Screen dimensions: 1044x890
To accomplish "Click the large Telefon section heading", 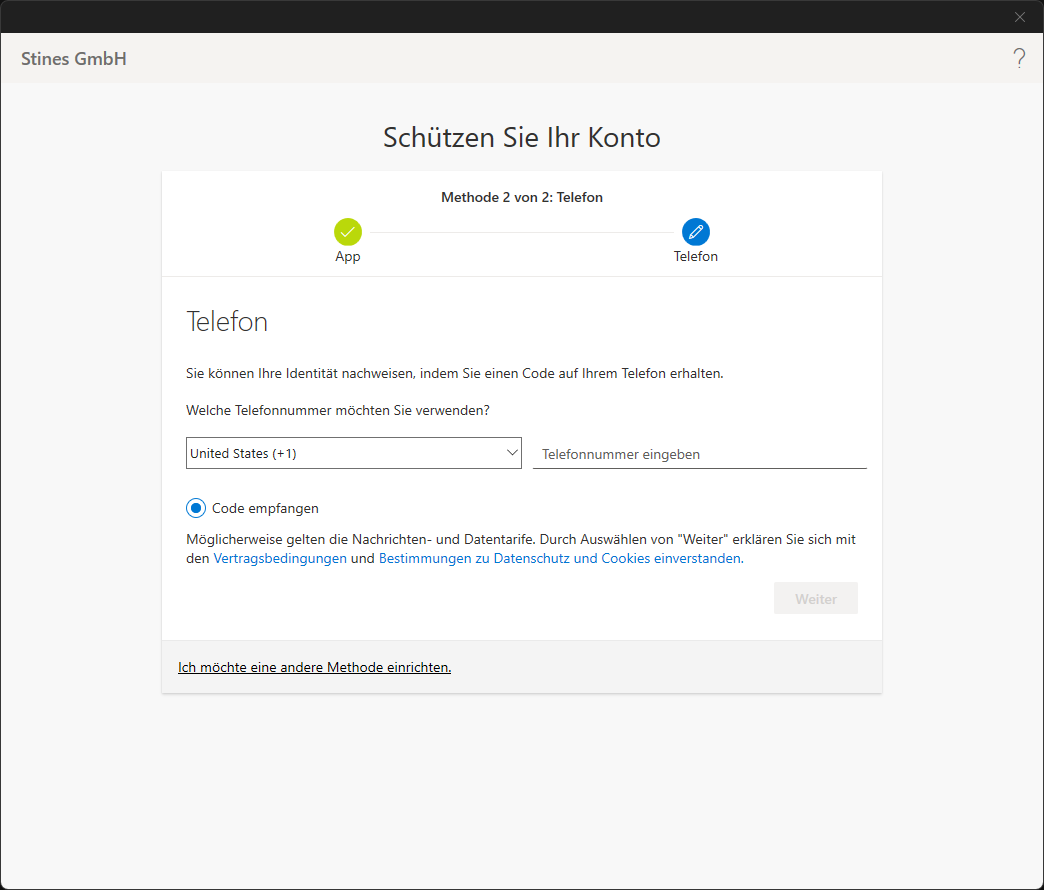I will [x=227, y=322].
